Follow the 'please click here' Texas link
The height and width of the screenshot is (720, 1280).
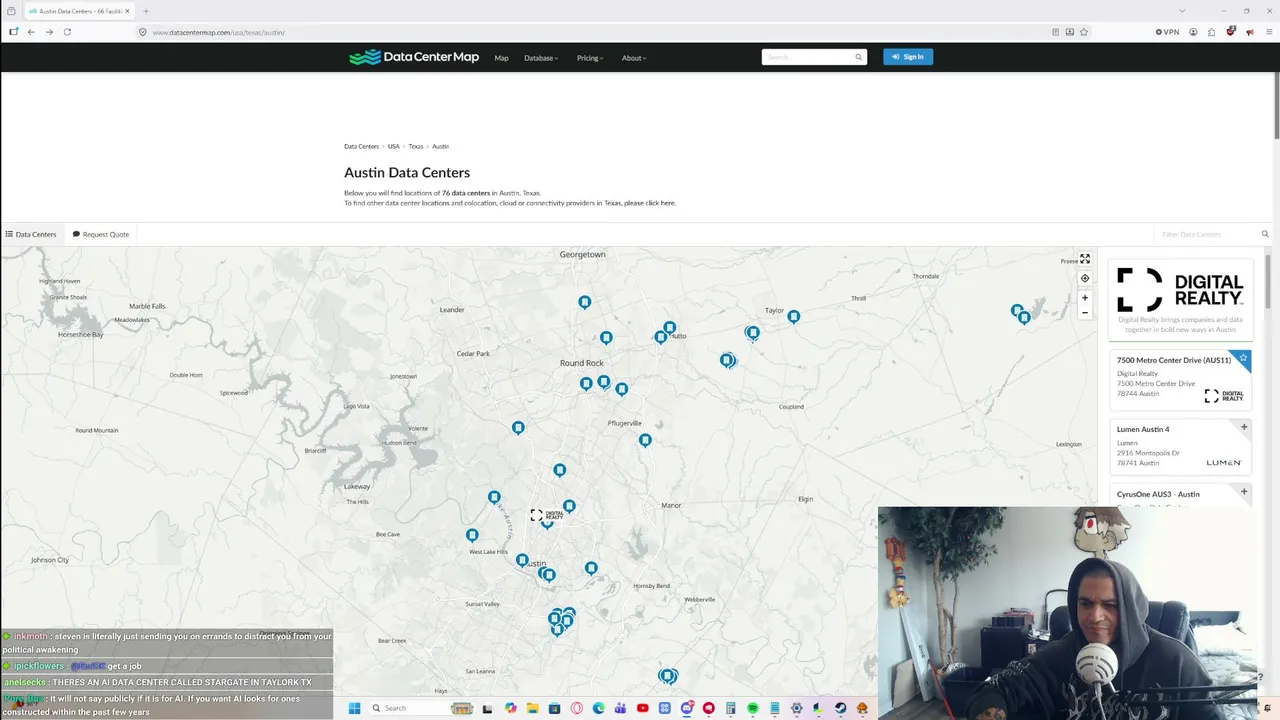[x=650, y=203]
